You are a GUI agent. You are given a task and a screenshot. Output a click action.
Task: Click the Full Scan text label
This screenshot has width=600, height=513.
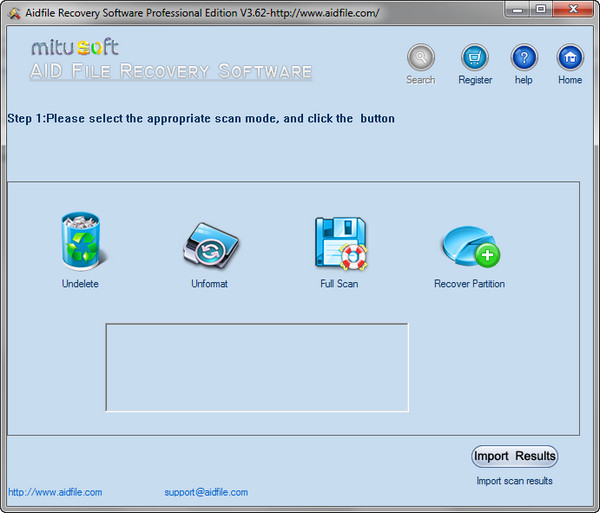[339, 283]
